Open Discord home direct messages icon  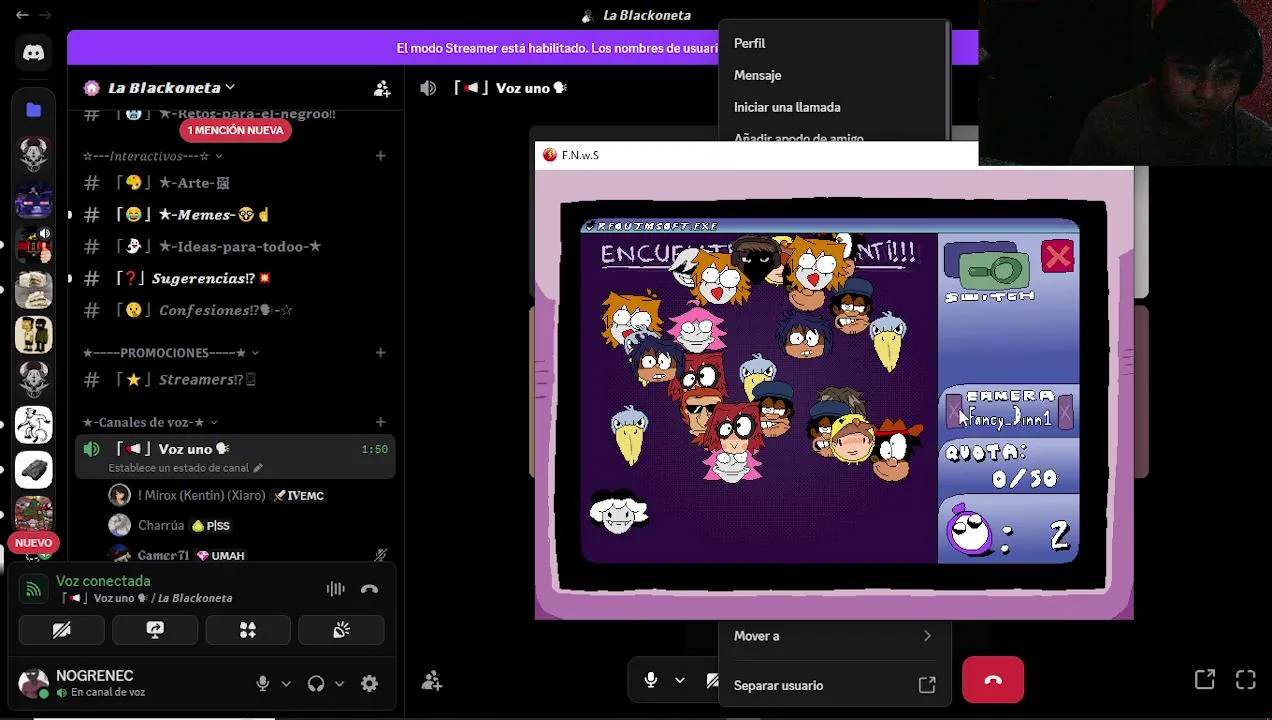(33, 53)
